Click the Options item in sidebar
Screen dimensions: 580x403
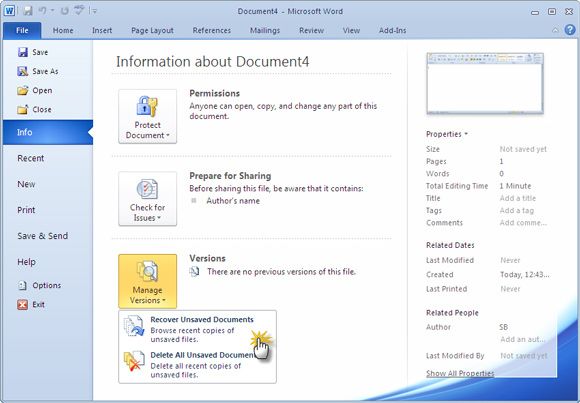tap(39, 285)
